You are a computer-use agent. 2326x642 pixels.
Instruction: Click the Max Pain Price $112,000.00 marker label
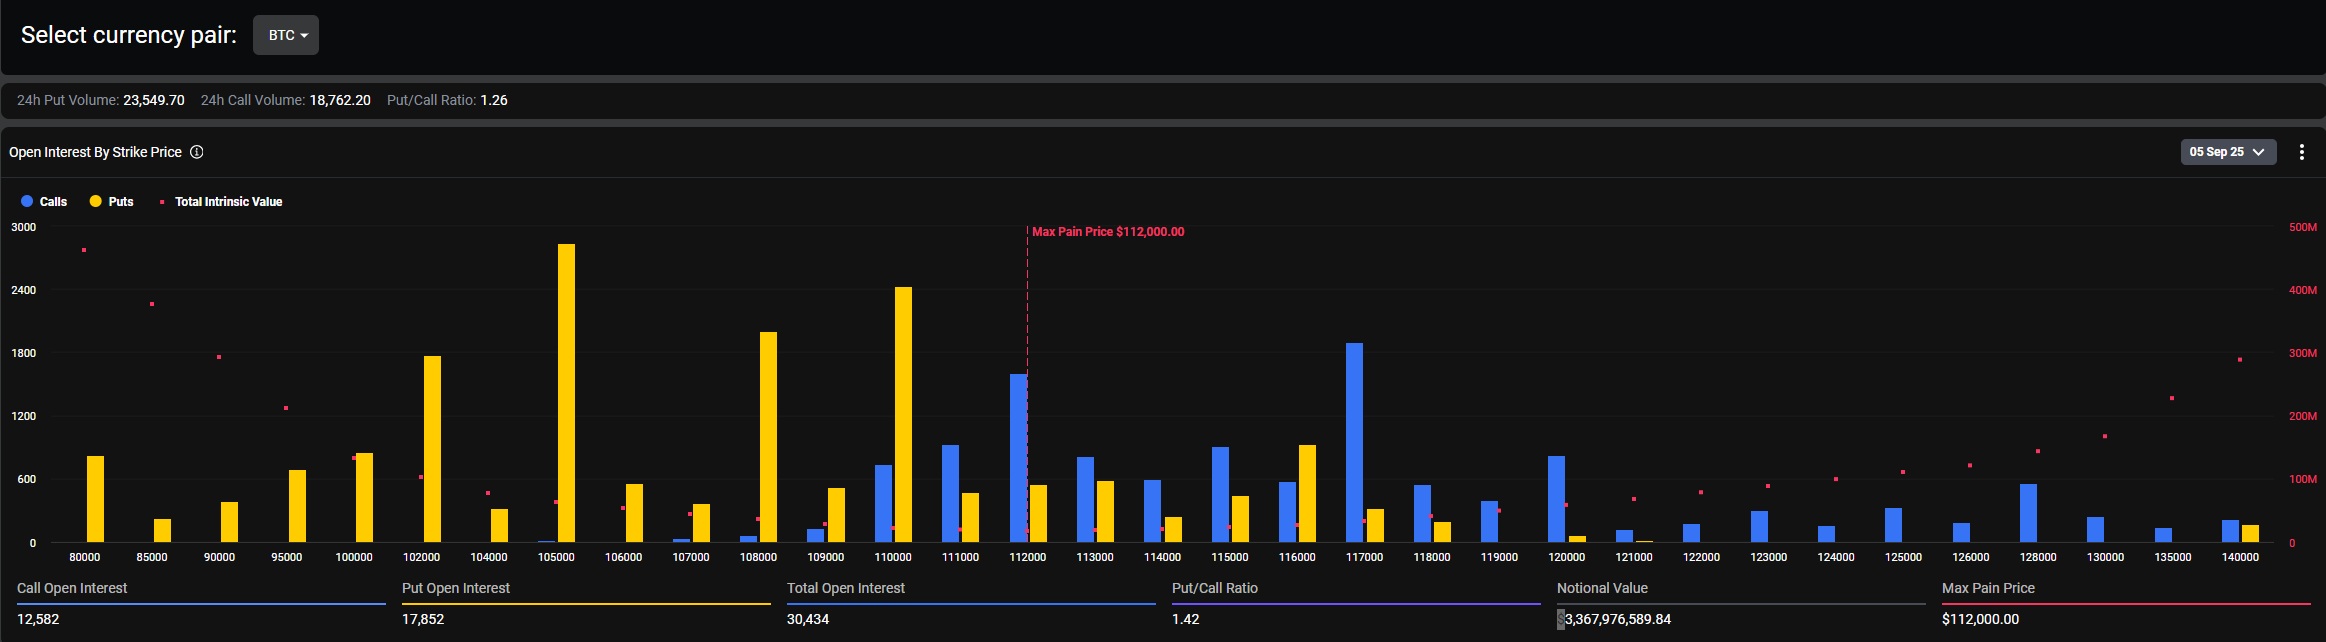pyautogui.click(x=1107, y=232)
